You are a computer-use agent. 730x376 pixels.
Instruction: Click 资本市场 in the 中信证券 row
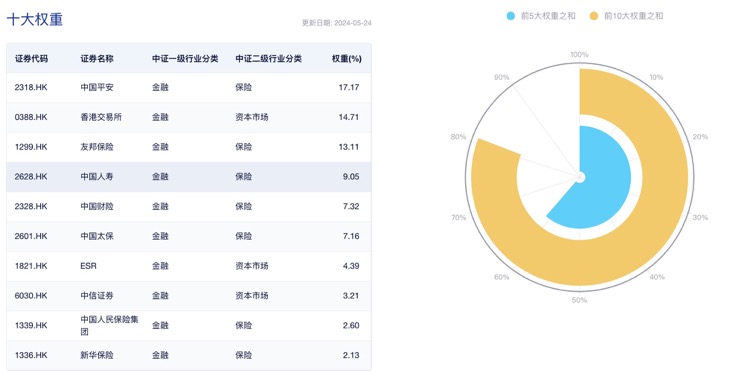tap(252, 296)
